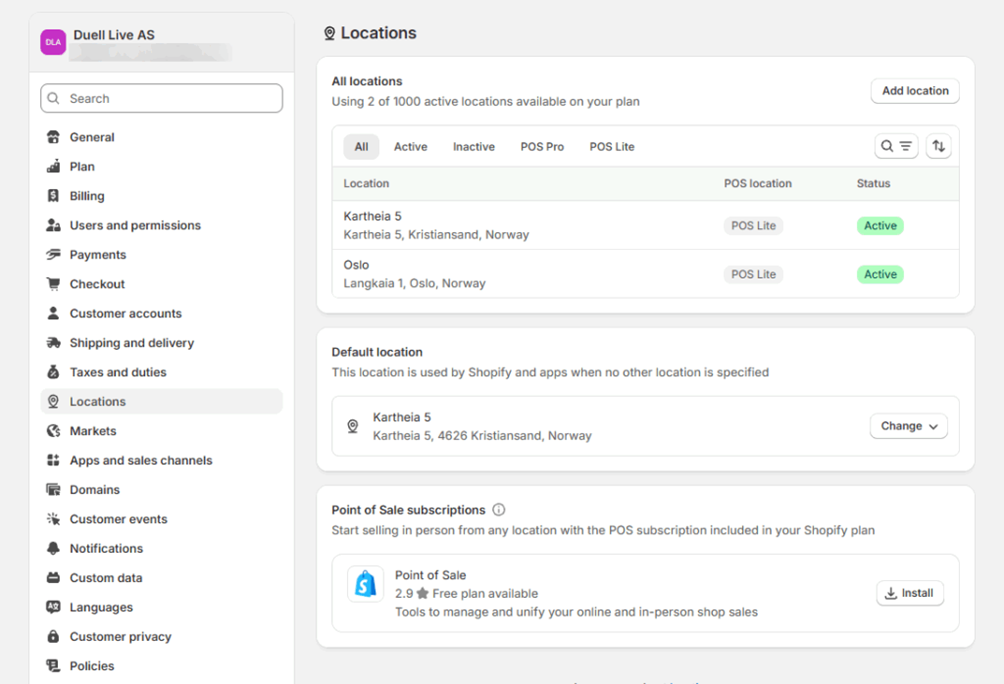
Task: Open Shipping and delivery settings
Action: tap(131, 343)
